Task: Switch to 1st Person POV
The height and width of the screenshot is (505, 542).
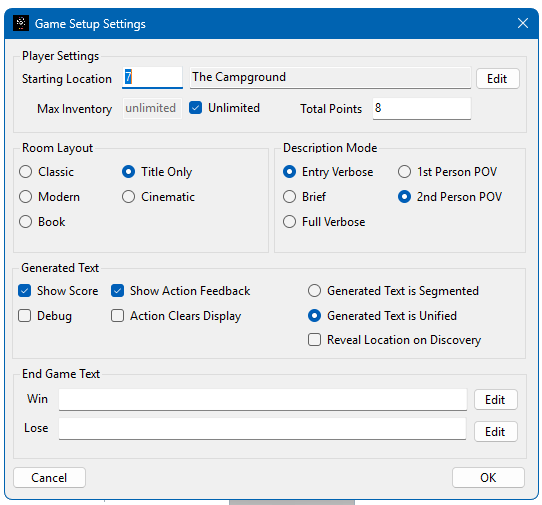Action: pos(404,172)
